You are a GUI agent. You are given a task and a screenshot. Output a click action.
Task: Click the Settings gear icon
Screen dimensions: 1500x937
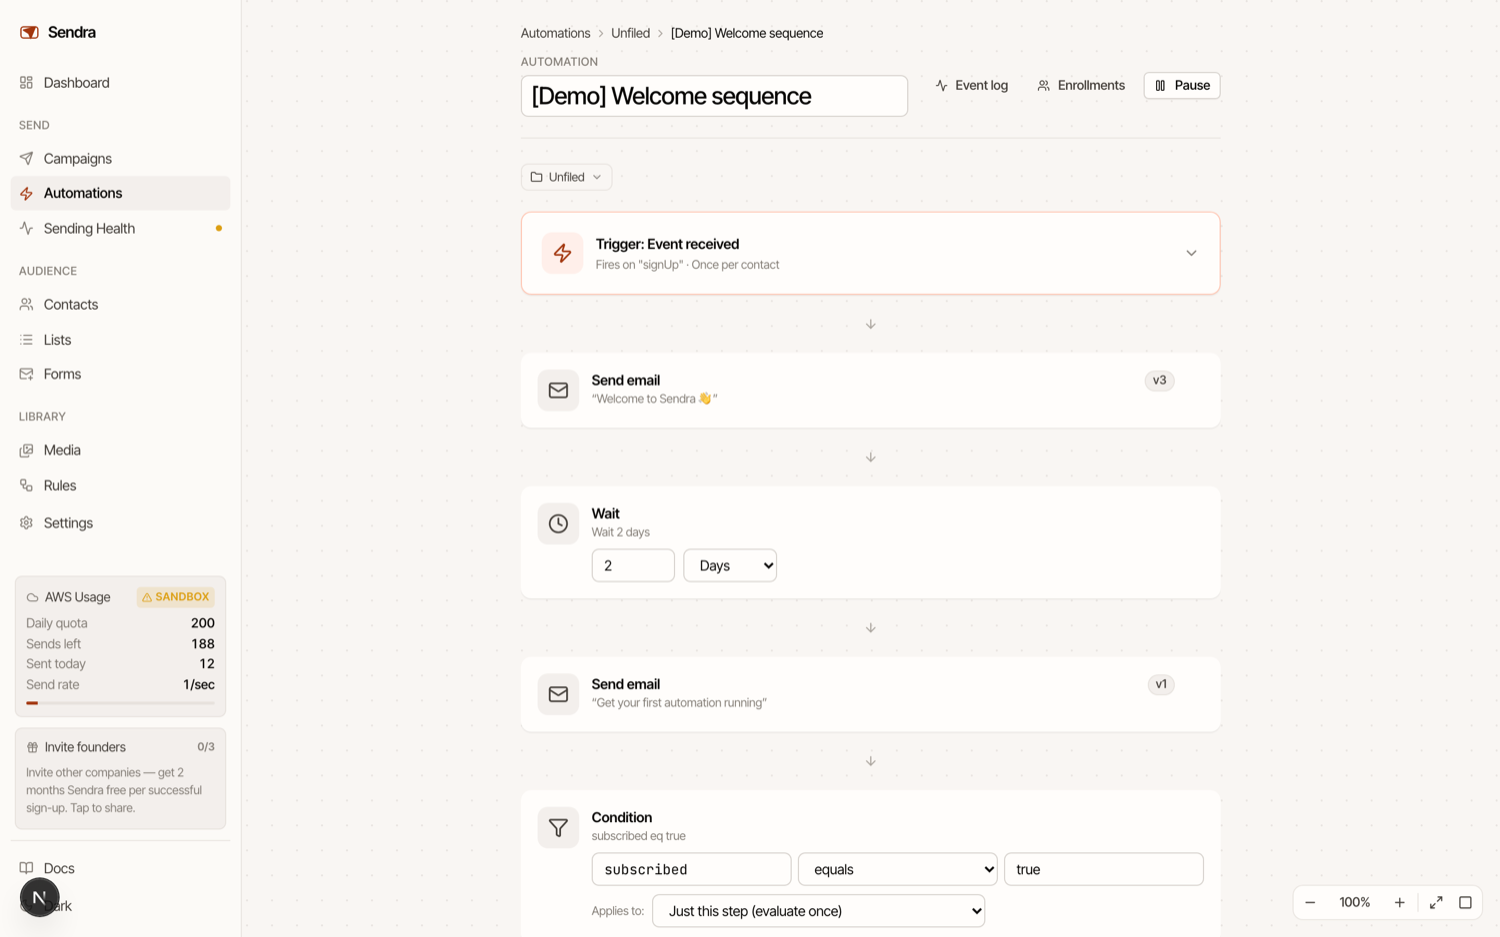[x=27, y=523]
